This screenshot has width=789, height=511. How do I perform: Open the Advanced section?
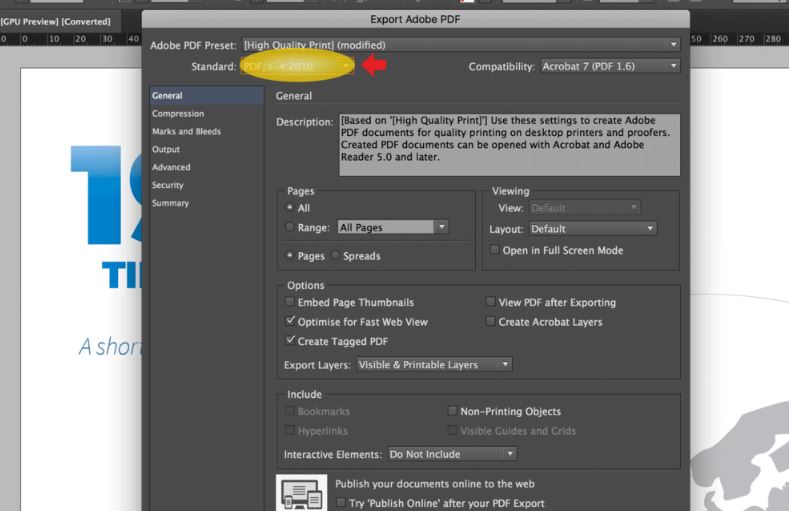171,167
